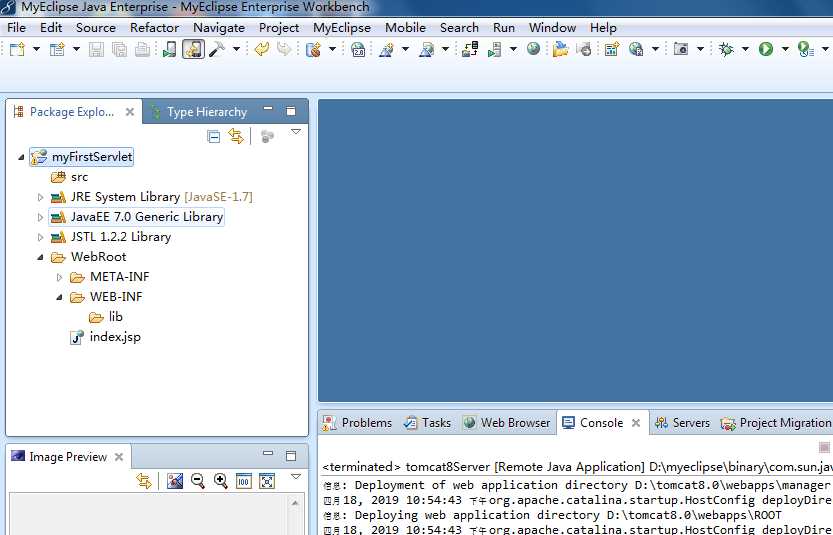Click the Save All stacked floppies icon
The image size is (833, 535).
(x=120, y=49)
